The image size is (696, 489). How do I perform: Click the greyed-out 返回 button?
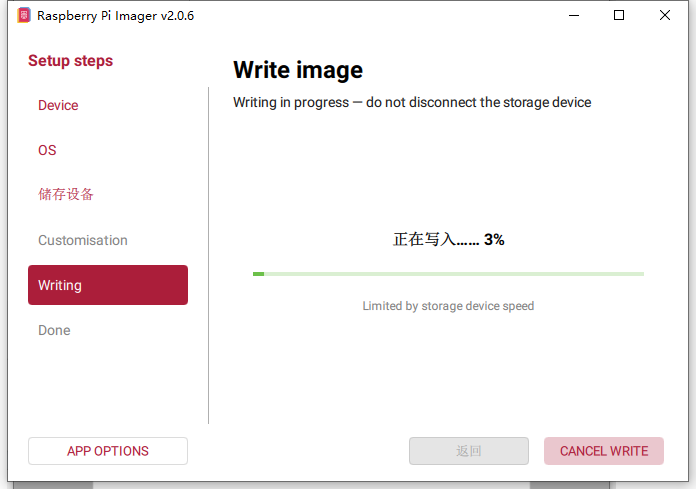(x=469, y=451)
